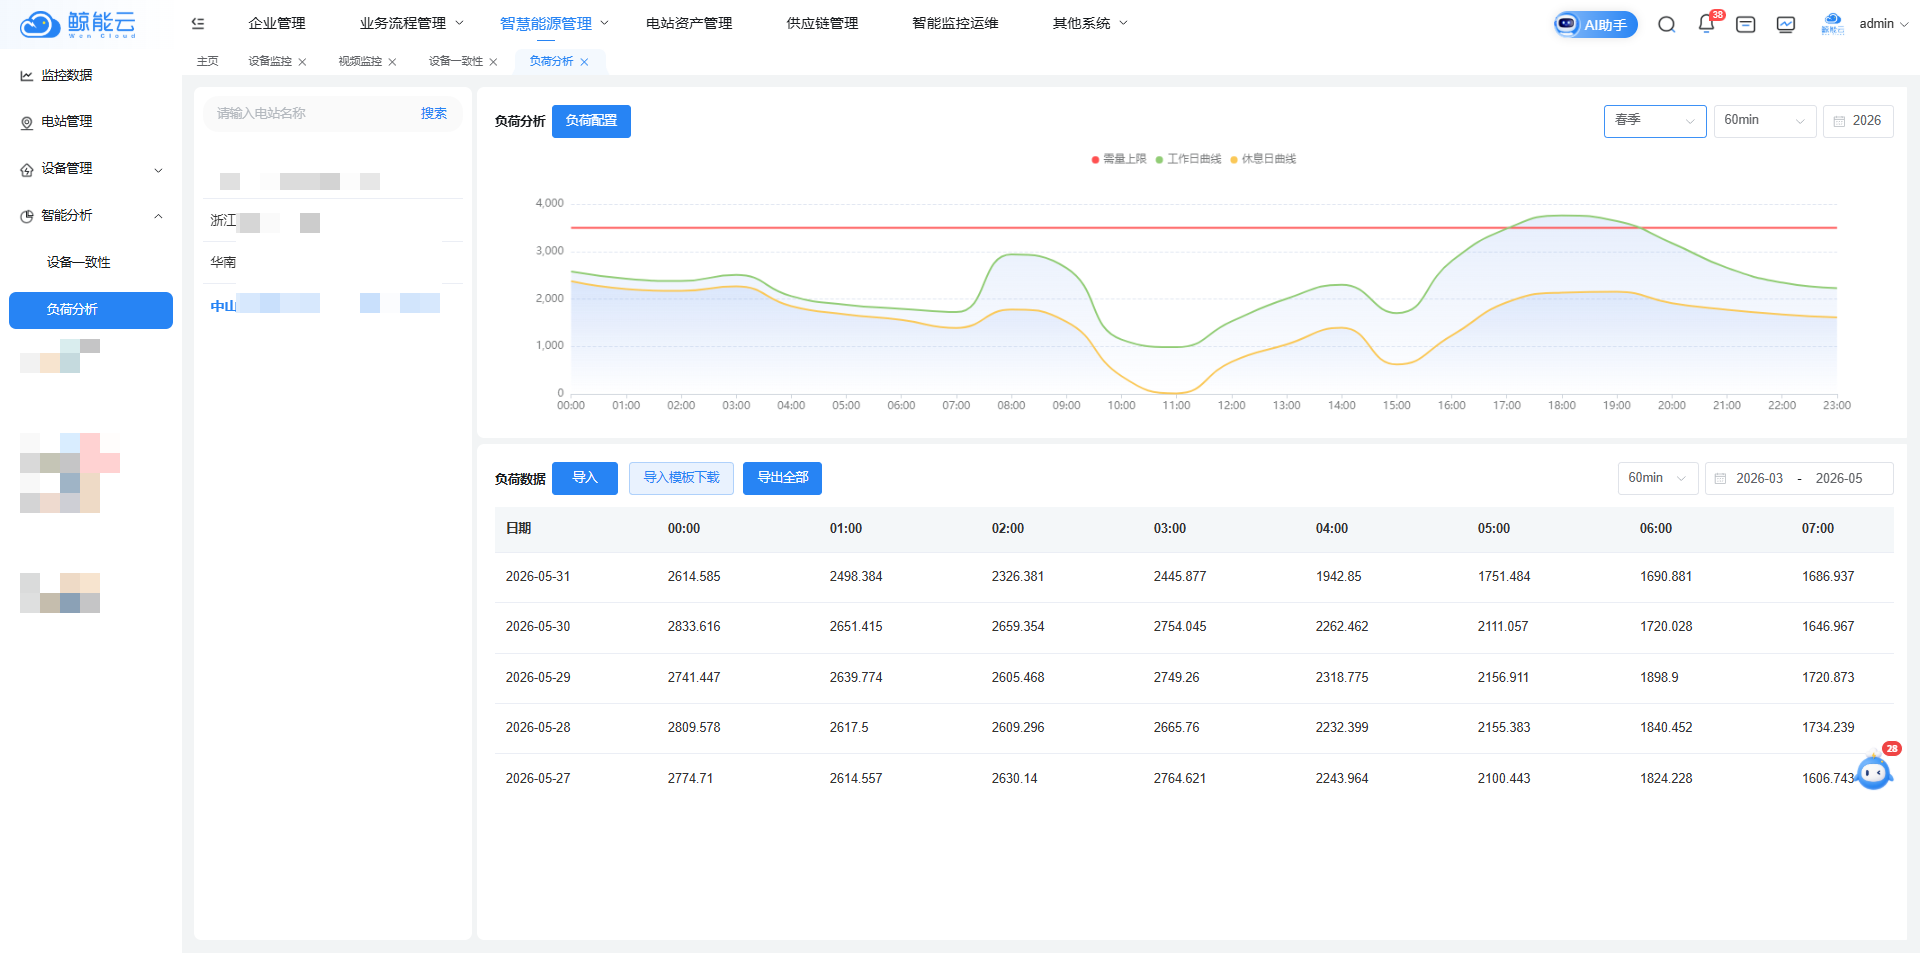Image resolution: width=1920 pixels, height=953 pixels.
Task: Toggle 工作日曲线 legend series
Action: pyautogui.click(x=1188, y=159)
